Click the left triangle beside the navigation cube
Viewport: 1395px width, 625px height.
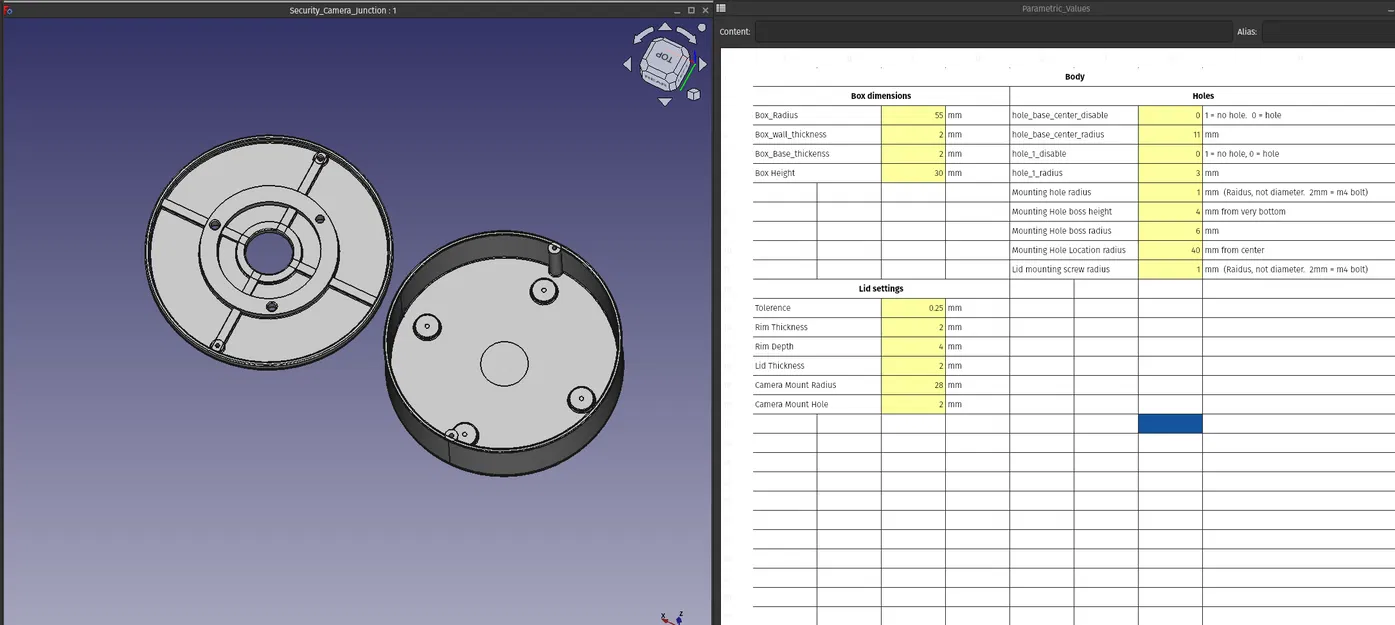coord(626,63)
